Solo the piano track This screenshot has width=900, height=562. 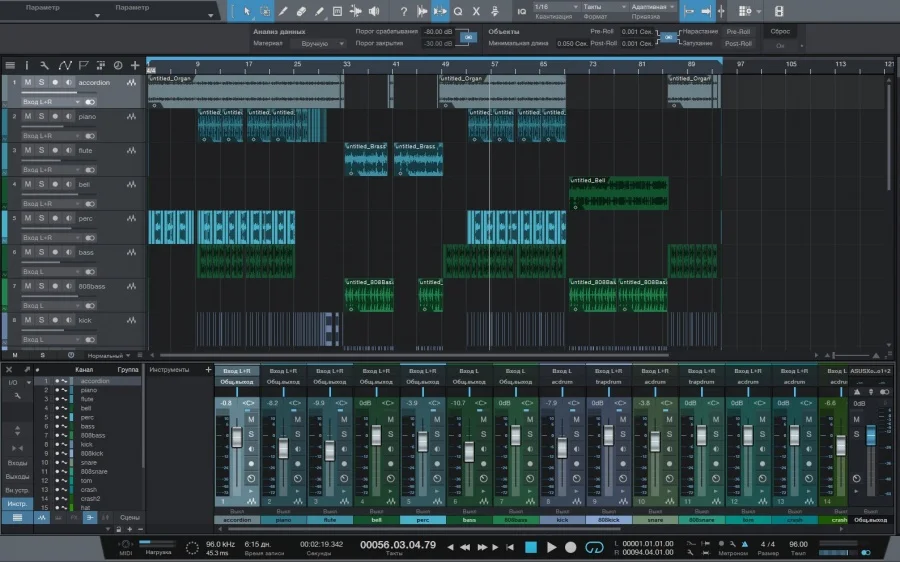[41, 116]
